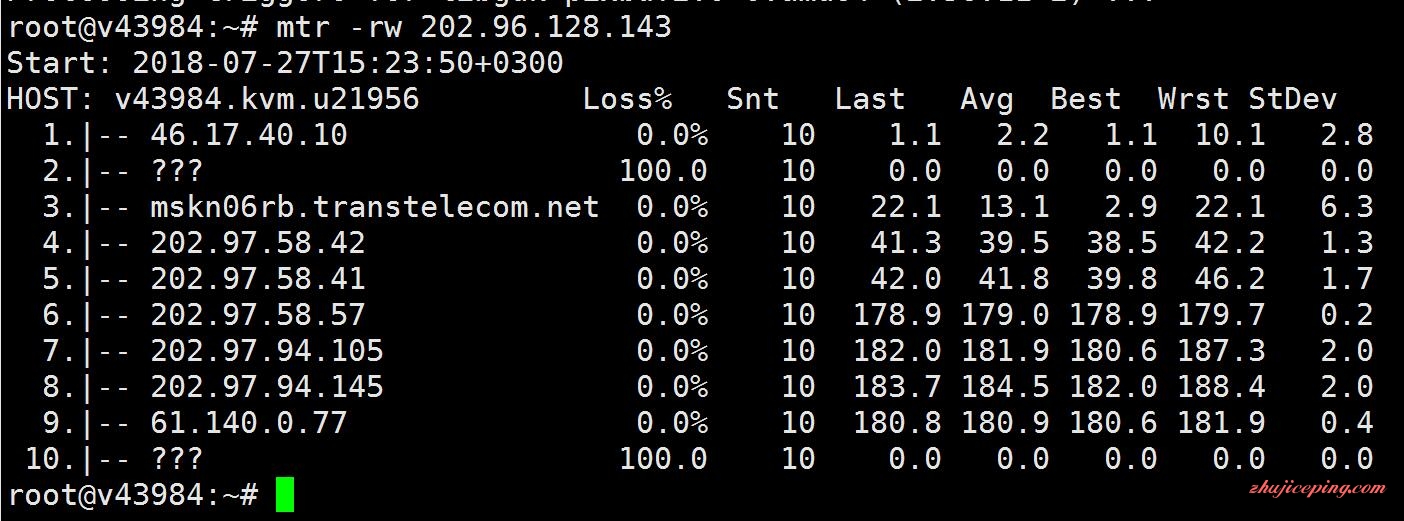Image resolution: width=1404 pixels, height=521 pixels.
Task: Click the ??? host on hop 10
Action: (x=177, y=459)
